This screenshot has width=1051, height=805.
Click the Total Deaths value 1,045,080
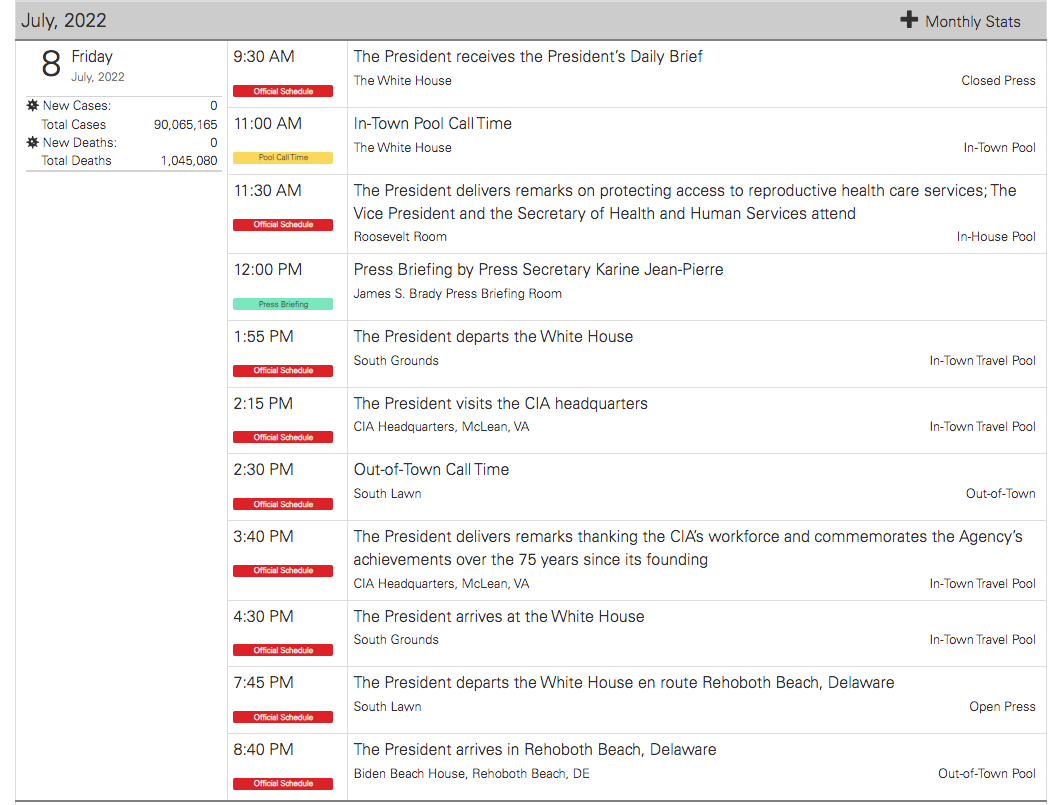pyautogui.click(x=189, y=161)
